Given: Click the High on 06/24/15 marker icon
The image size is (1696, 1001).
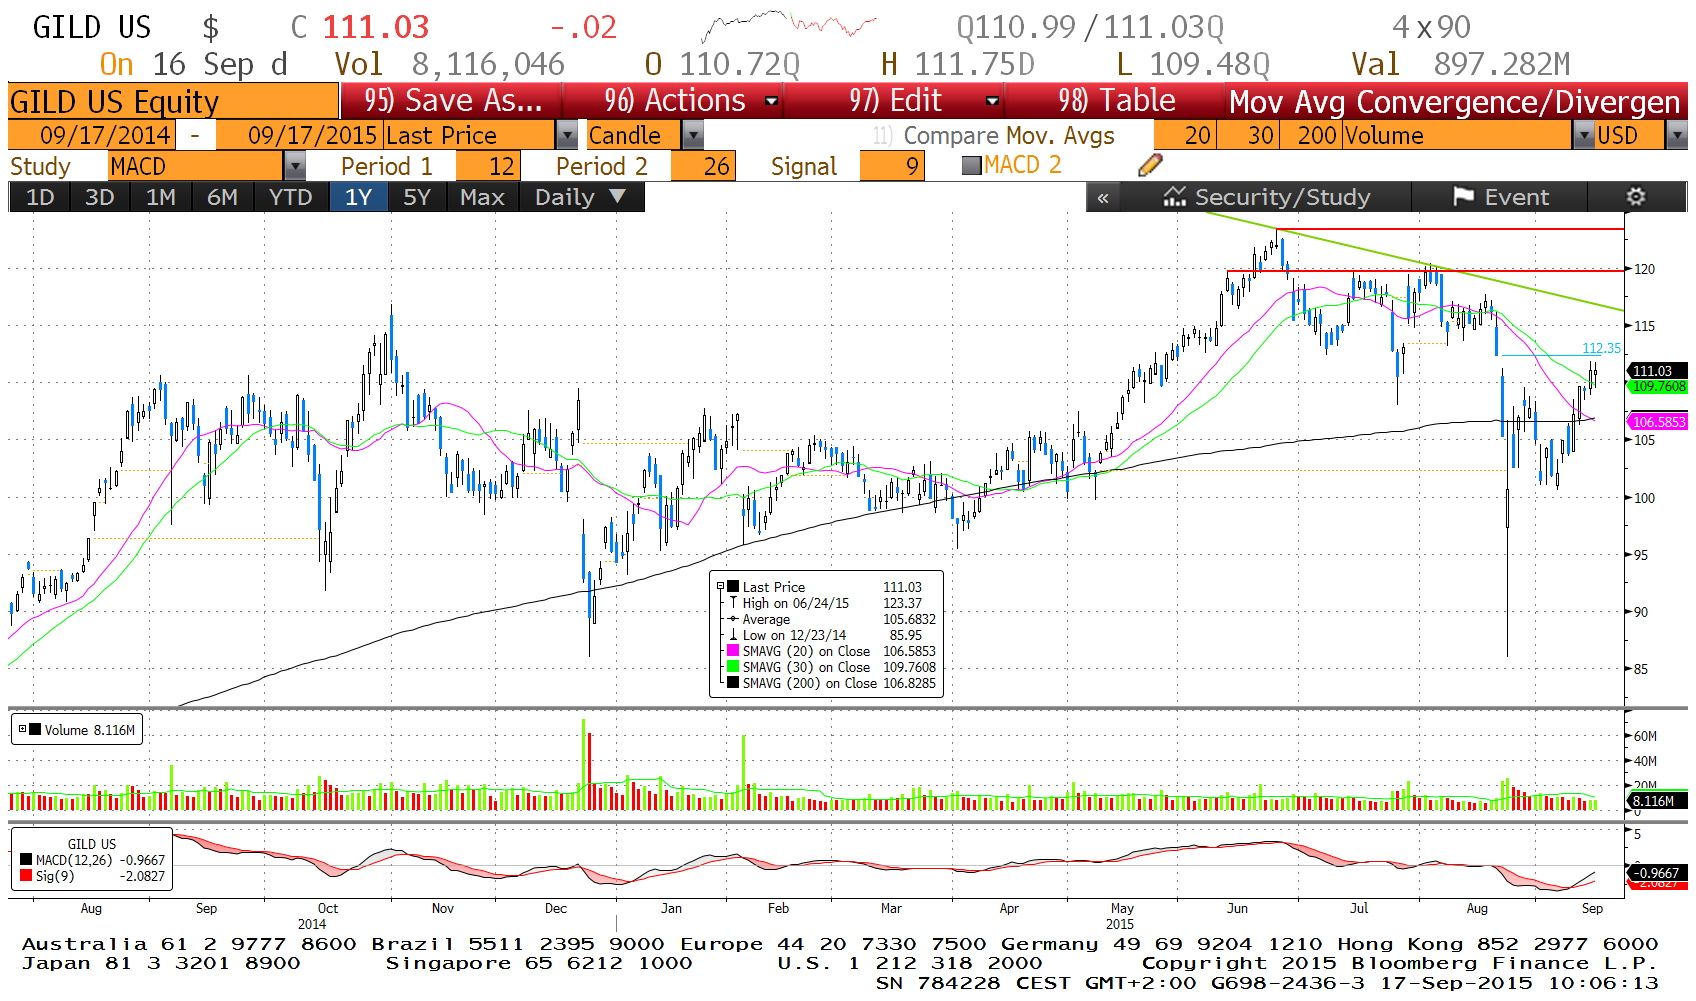Looking at the screenshot, I should coord(733,603).
